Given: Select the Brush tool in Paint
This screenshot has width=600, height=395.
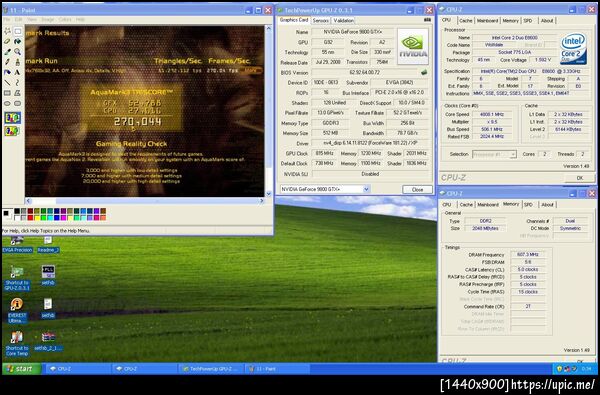Looking at the screenshot, I should click(x=18, y=62).
